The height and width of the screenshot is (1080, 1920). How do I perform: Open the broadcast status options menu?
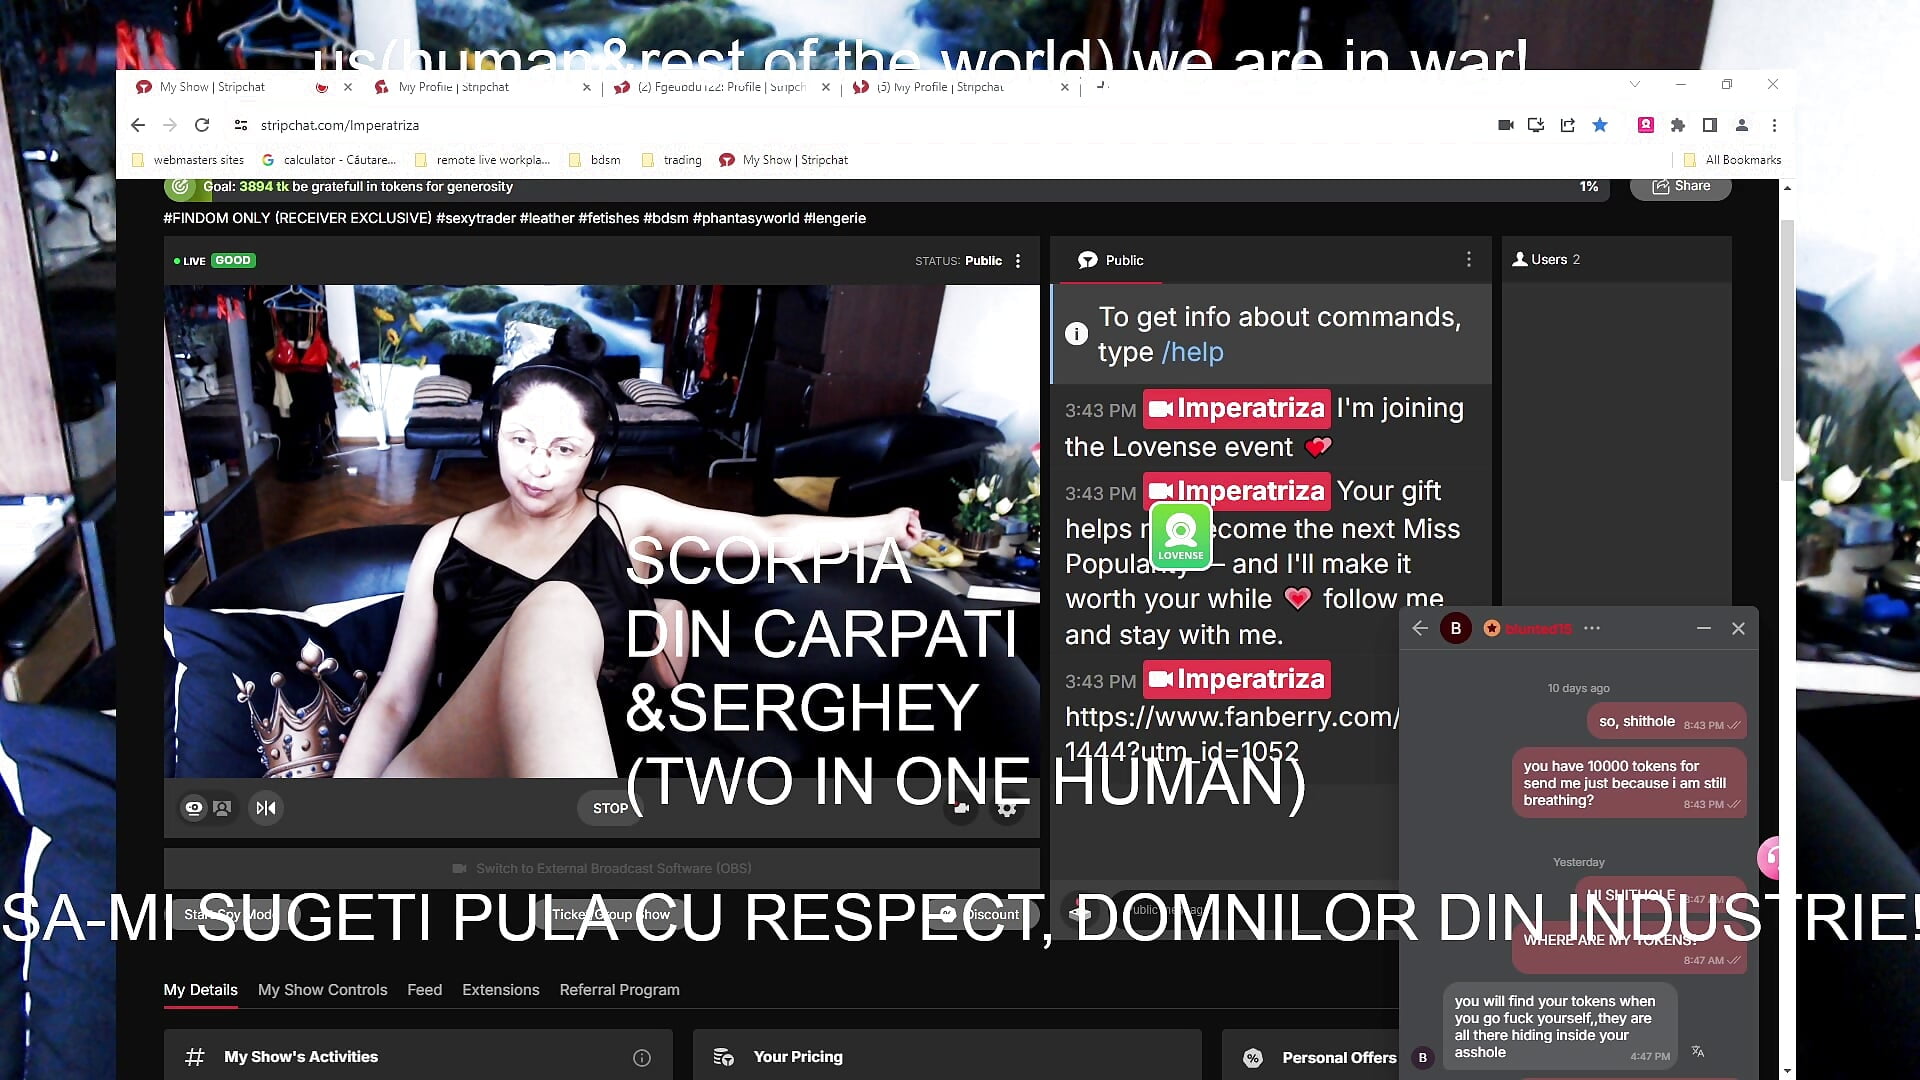click(1018, 261)
